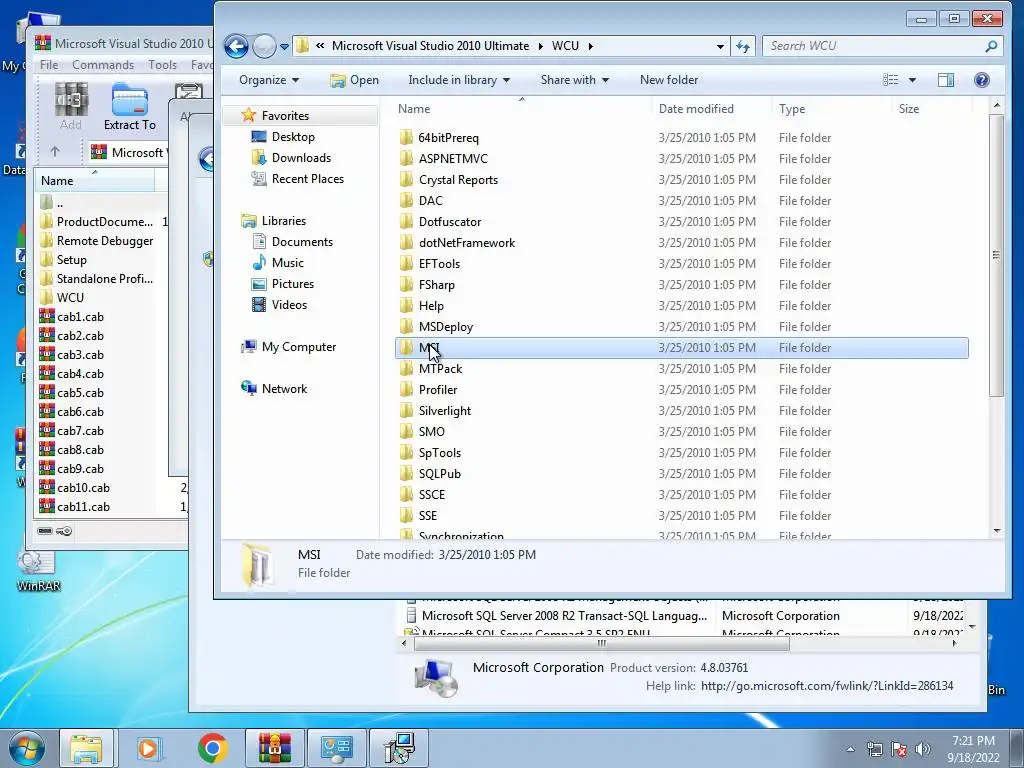Screen dimensions: 1024x768
Task: Select the SMO folder
Action: (x=431, y=432)
